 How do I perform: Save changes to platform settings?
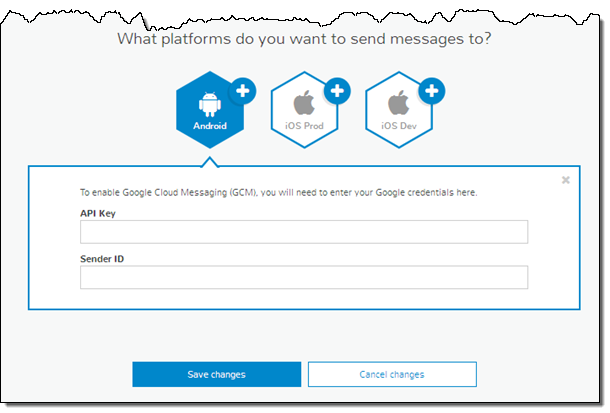coord(216,374)
